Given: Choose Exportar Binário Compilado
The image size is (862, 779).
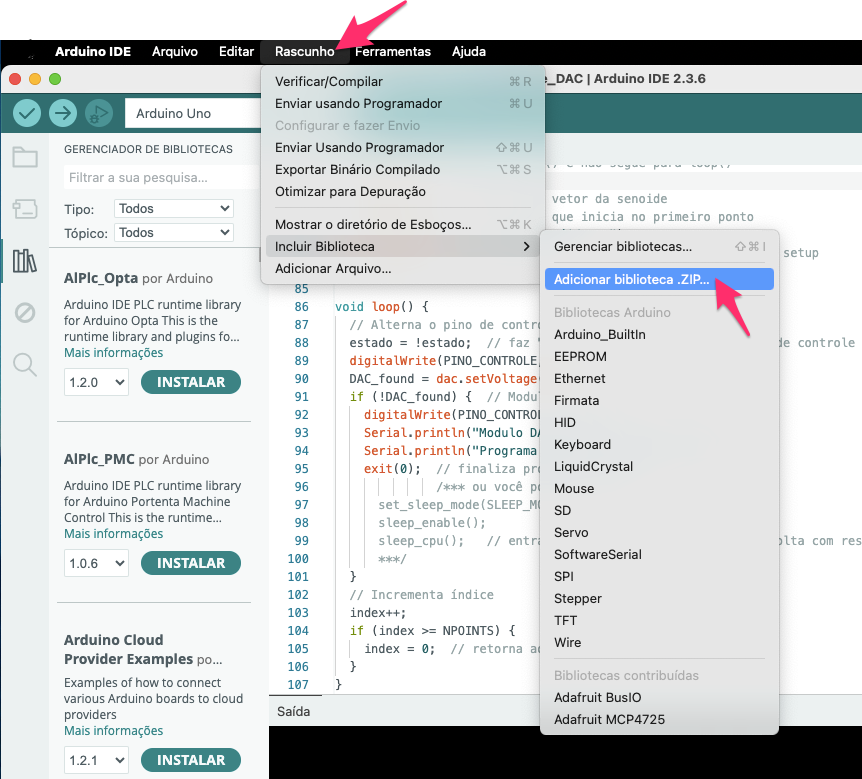Looking at the screenshot, I should (403, 169).
